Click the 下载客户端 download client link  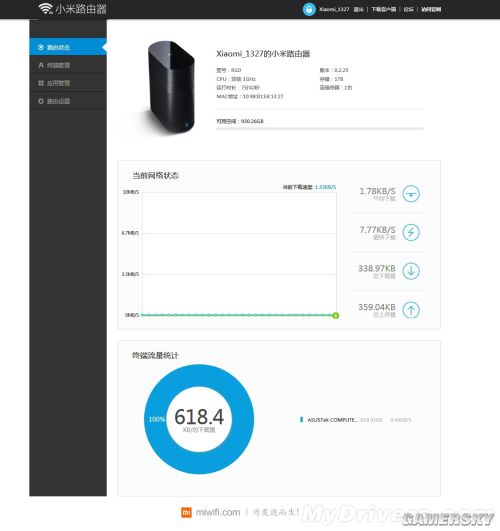click(x=383, y=9)
